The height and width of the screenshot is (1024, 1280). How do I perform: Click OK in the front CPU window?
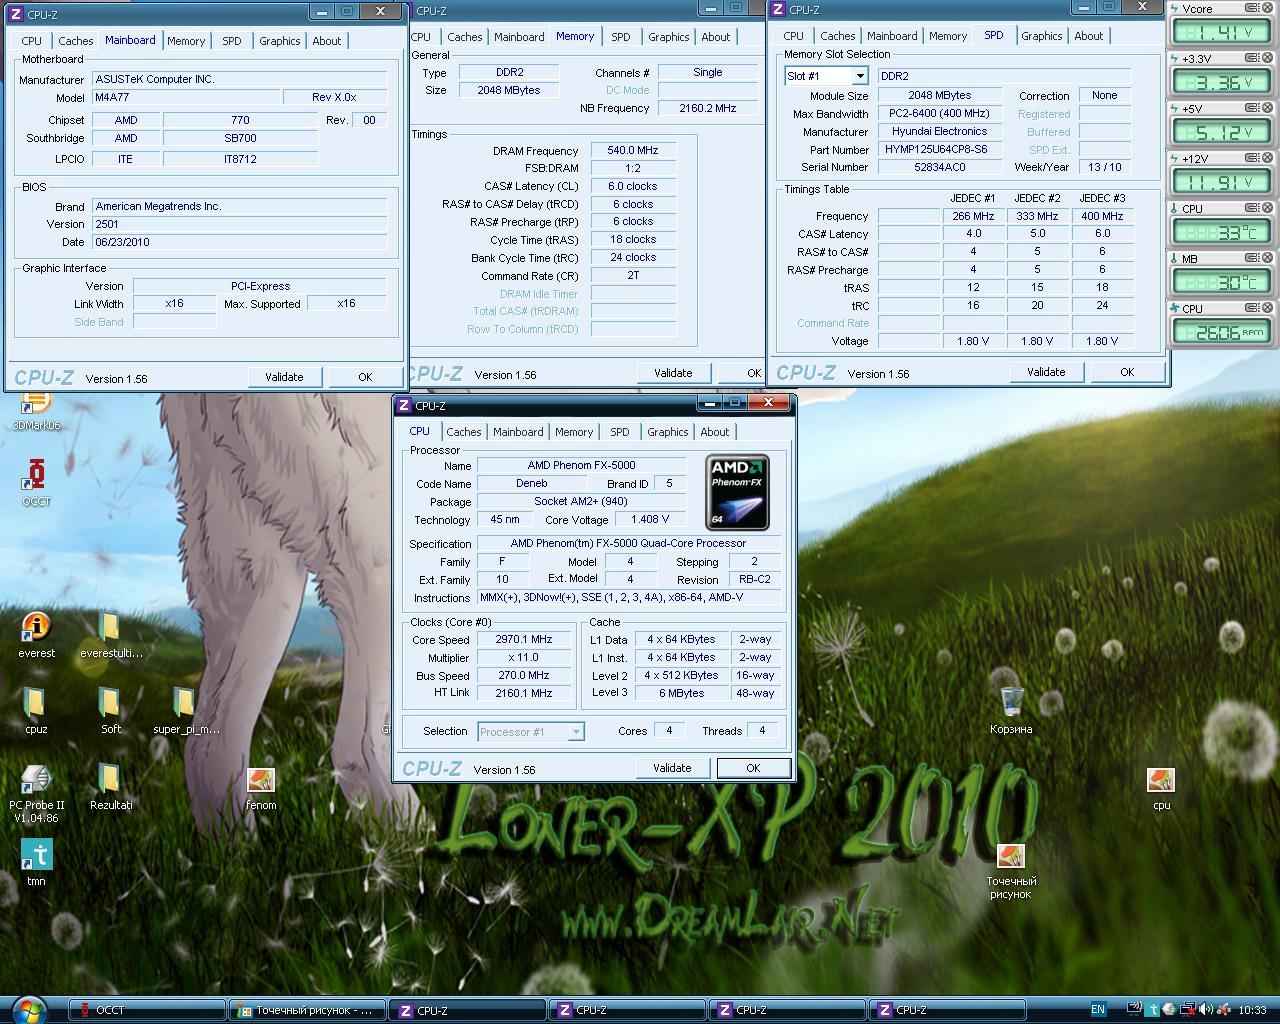(753, 768)
